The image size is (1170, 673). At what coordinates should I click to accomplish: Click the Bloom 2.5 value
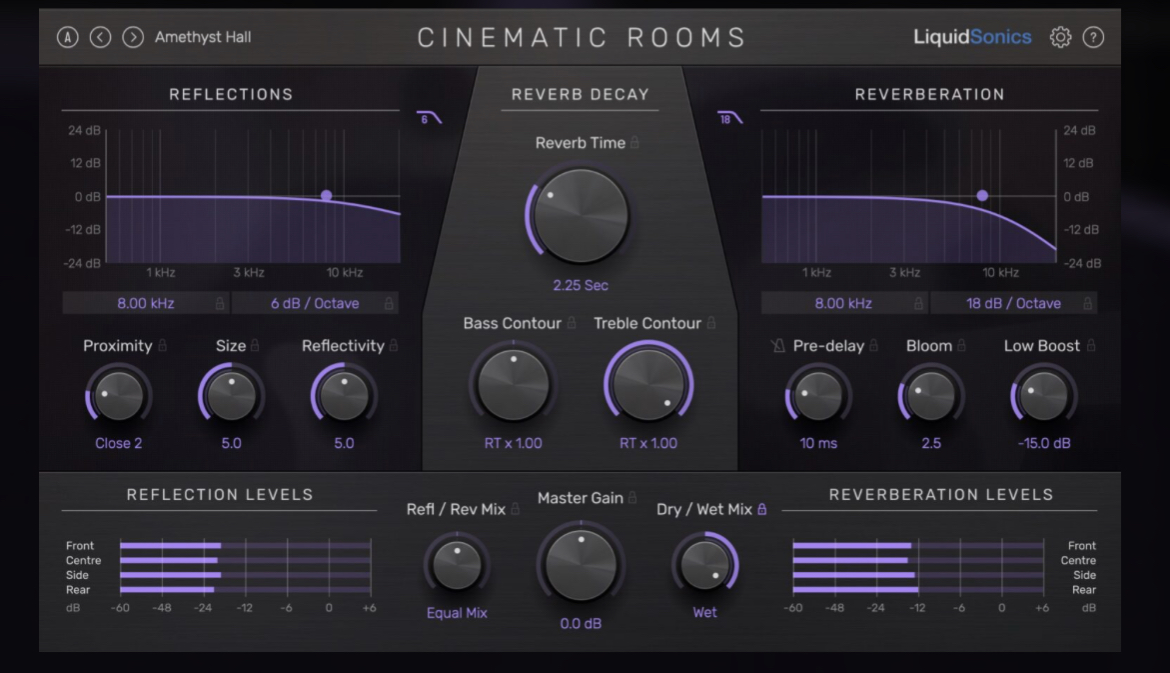(x=930, y=443)
